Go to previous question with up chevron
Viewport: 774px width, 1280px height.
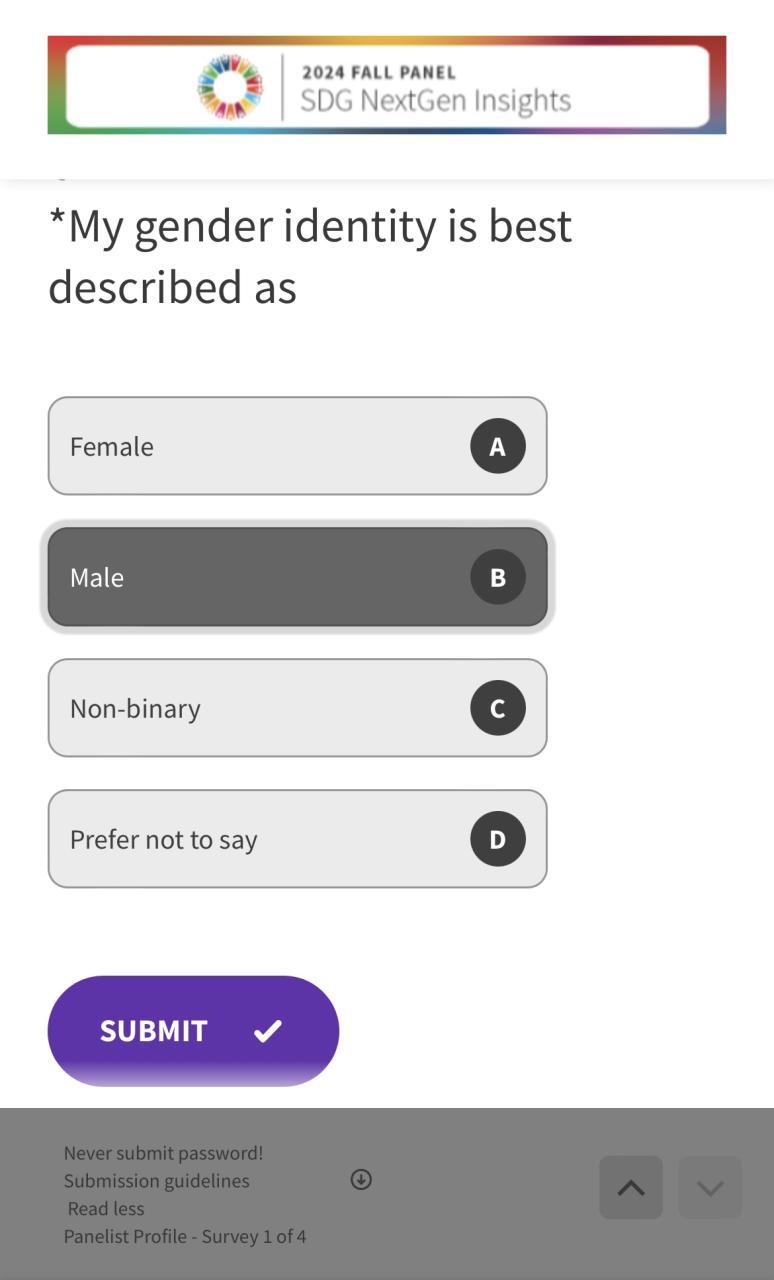tap(631, 1188)
